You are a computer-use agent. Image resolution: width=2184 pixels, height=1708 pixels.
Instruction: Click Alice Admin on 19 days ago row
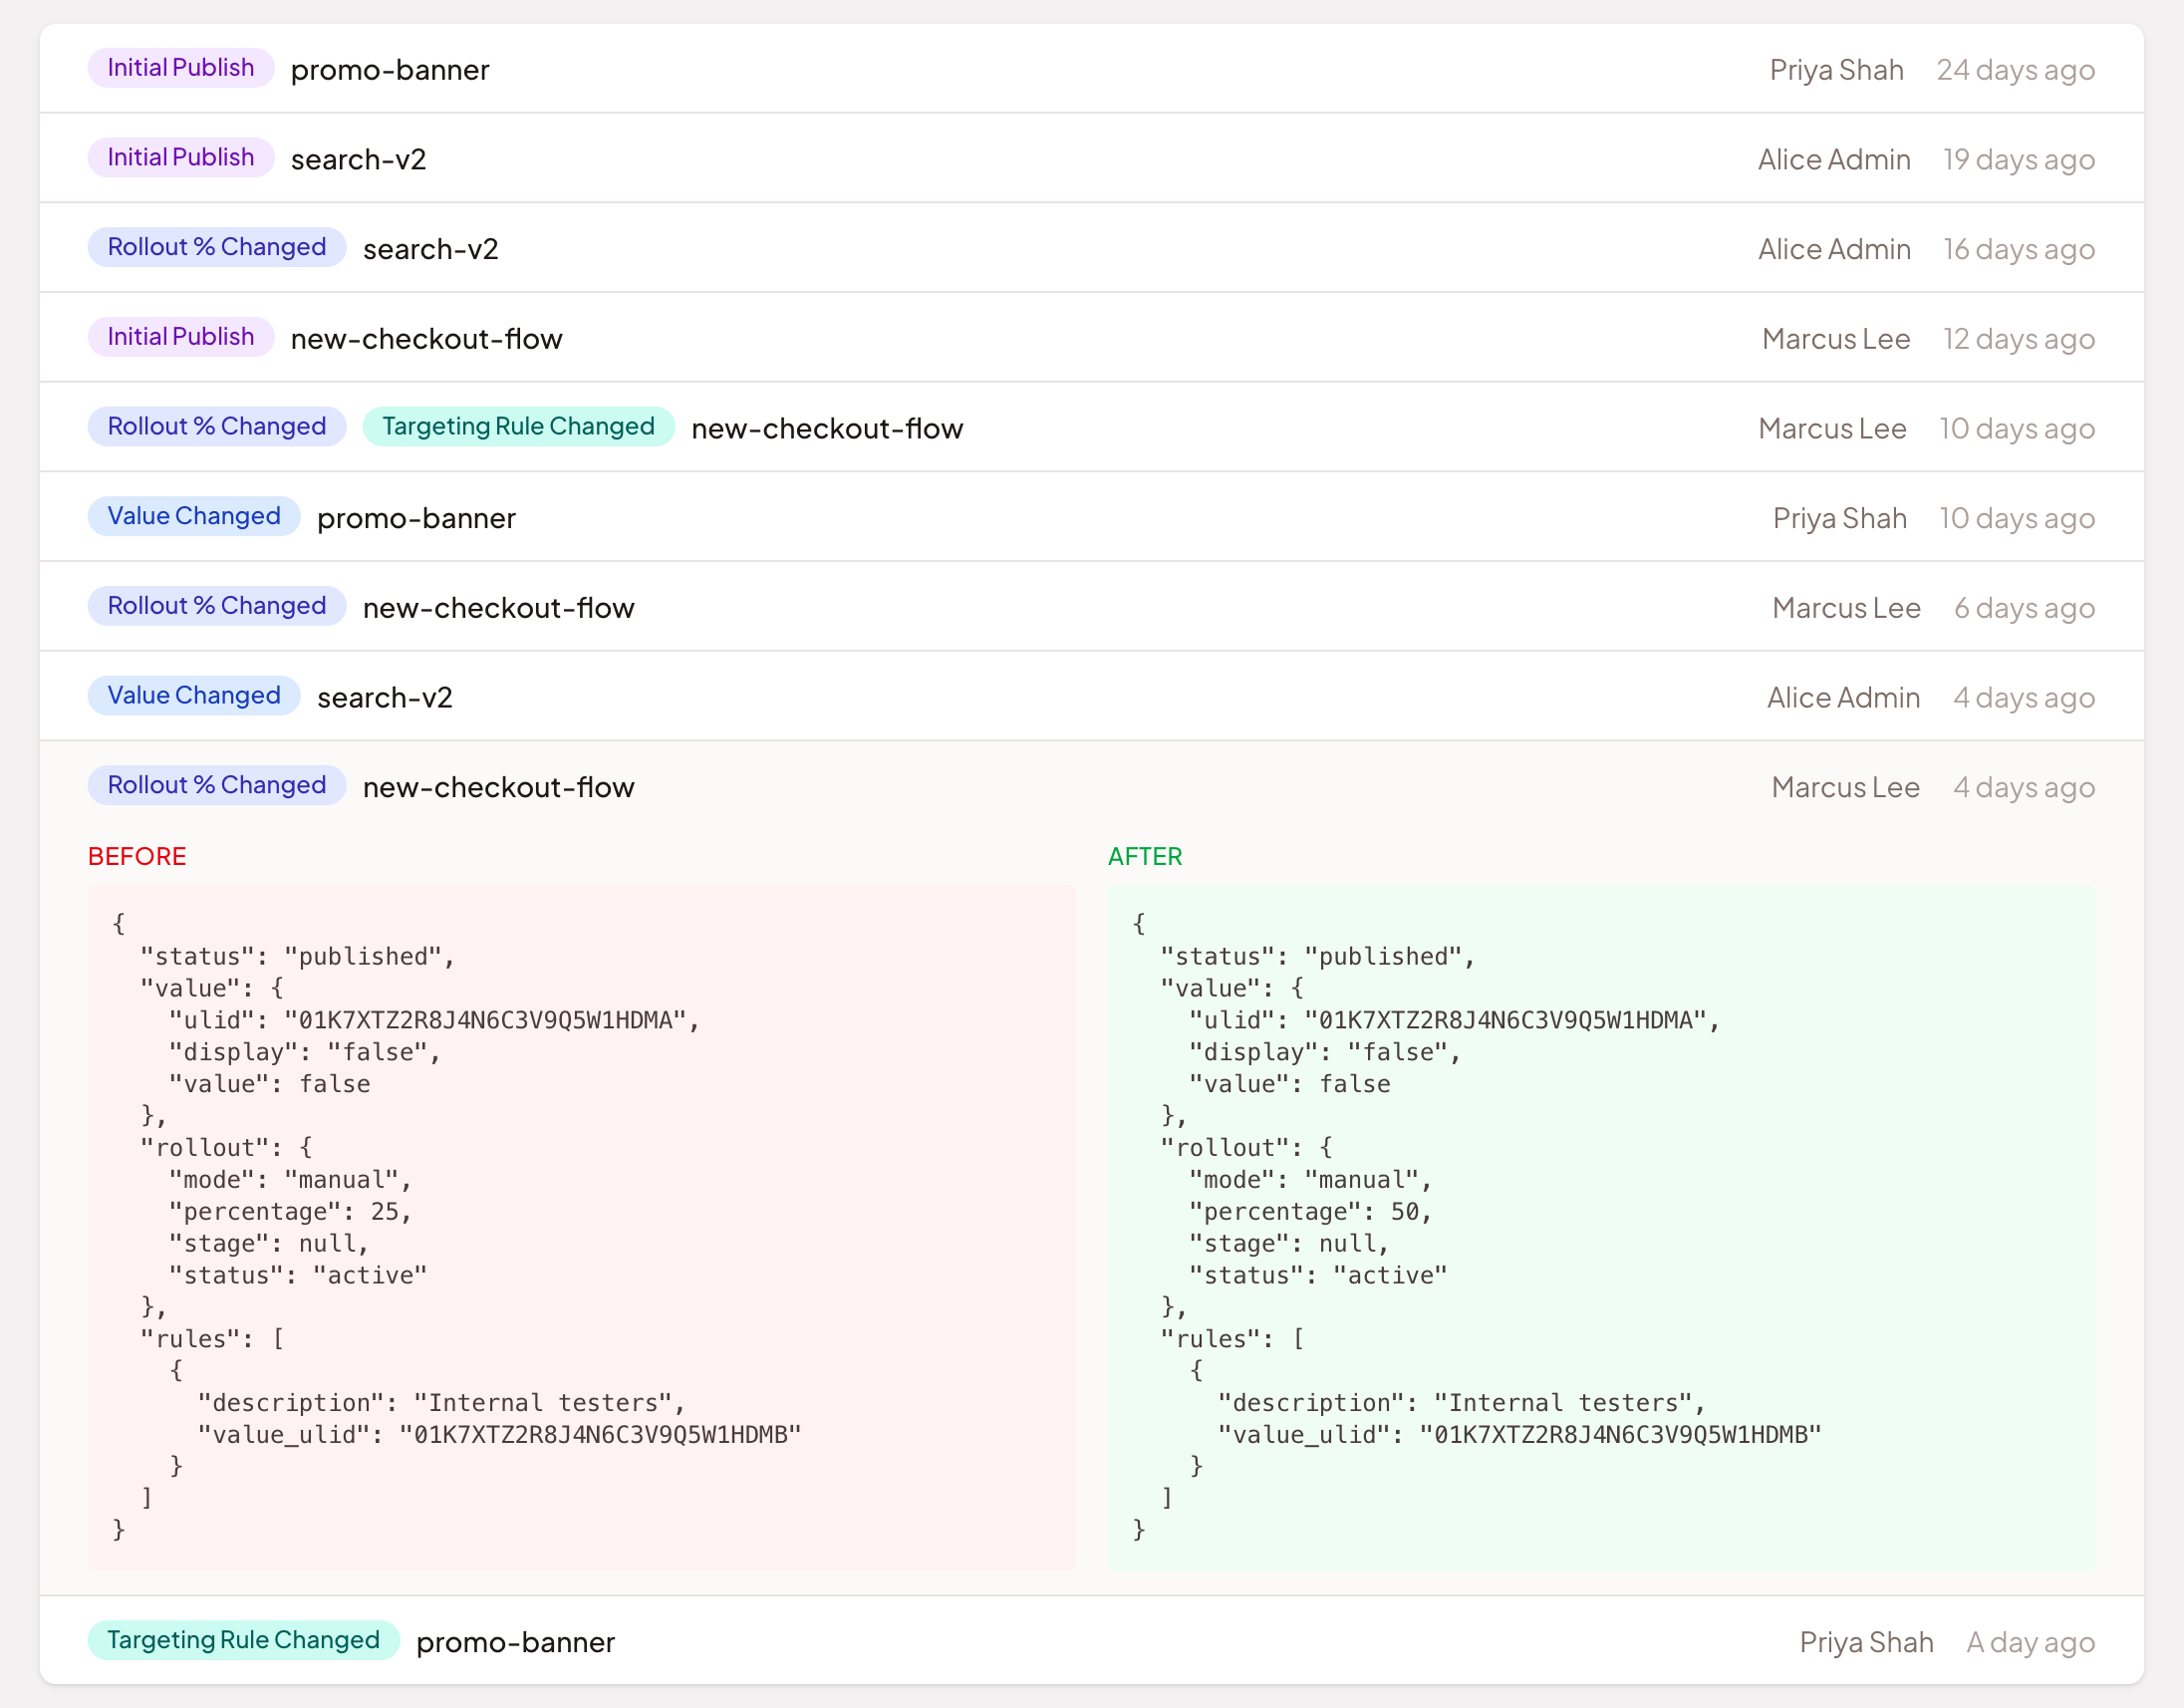[x=1834, y=160]
